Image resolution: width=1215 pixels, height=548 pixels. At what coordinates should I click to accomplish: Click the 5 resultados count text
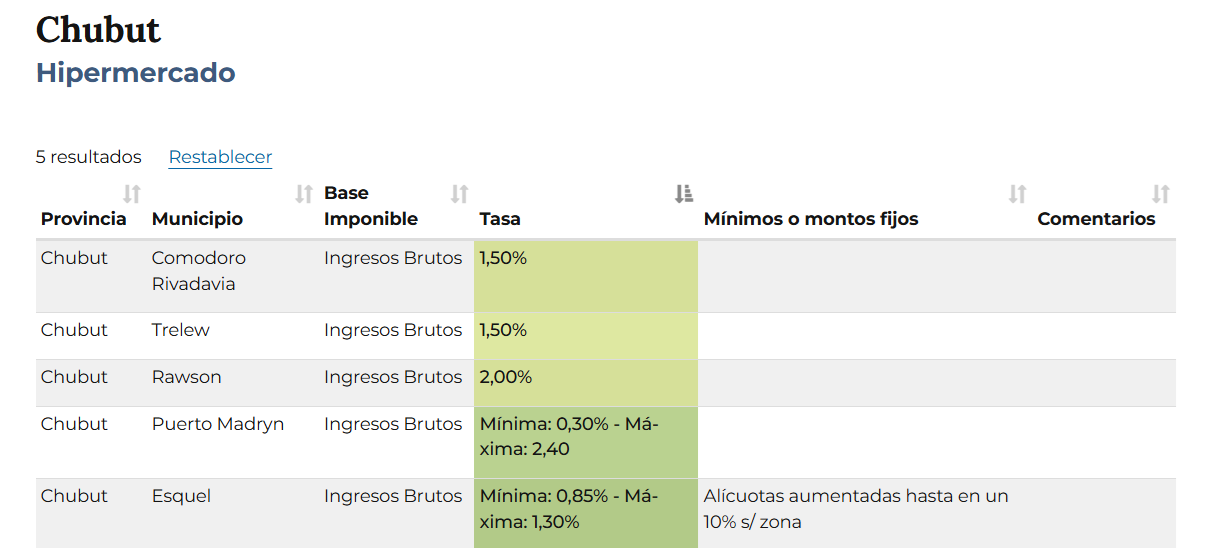pyautogui.click(x=89, y=157)
